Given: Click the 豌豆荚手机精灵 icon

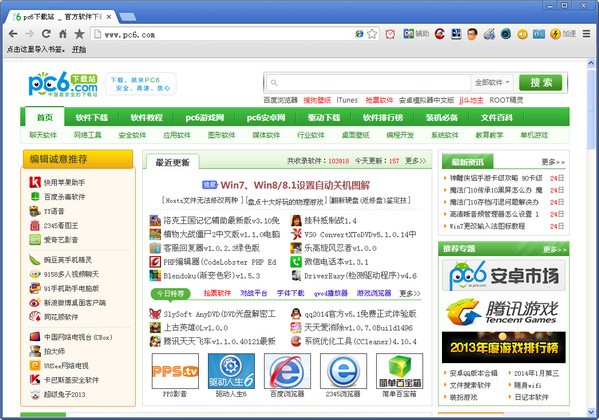Looking at the screenshot, I should 35,260.
